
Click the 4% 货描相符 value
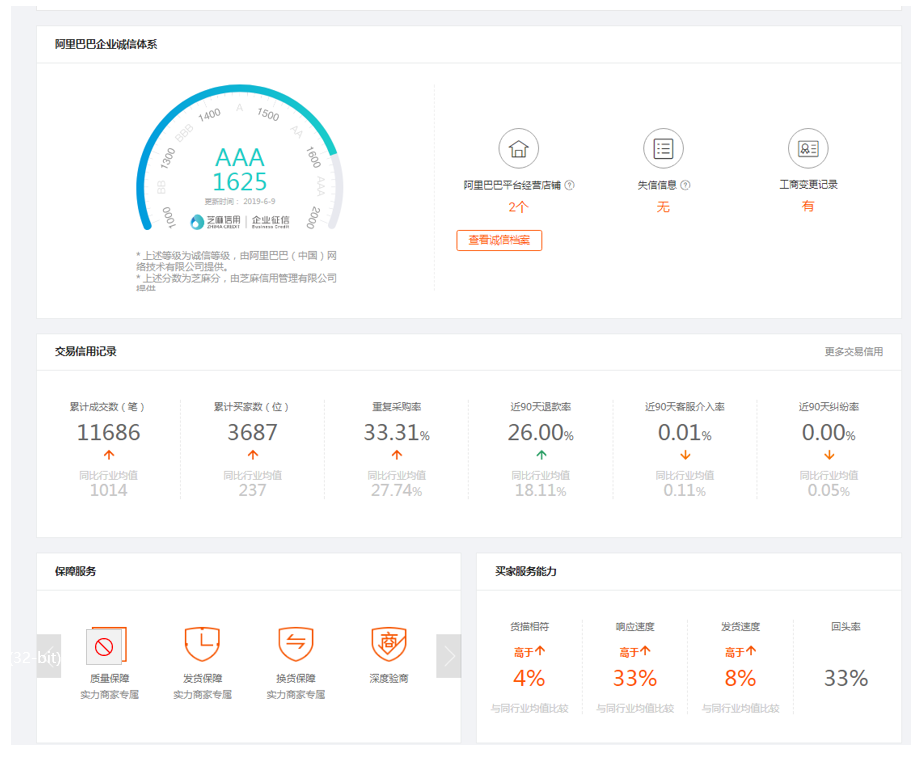coord(529,678)
